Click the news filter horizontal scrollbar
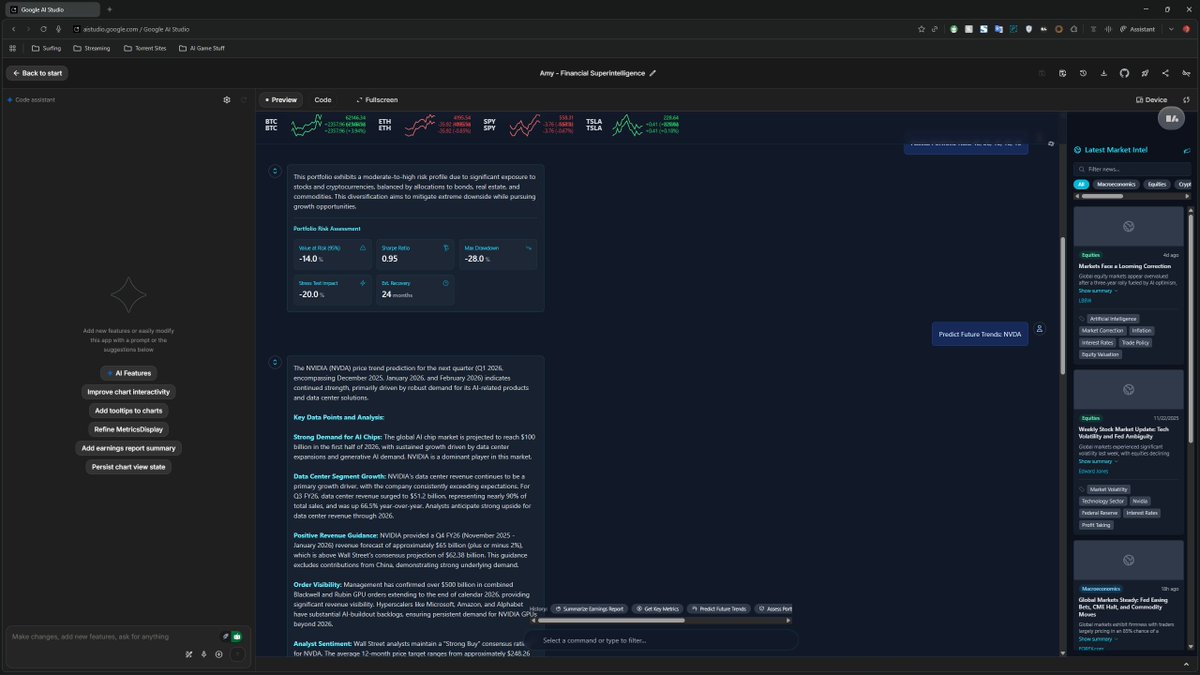 1103,196
